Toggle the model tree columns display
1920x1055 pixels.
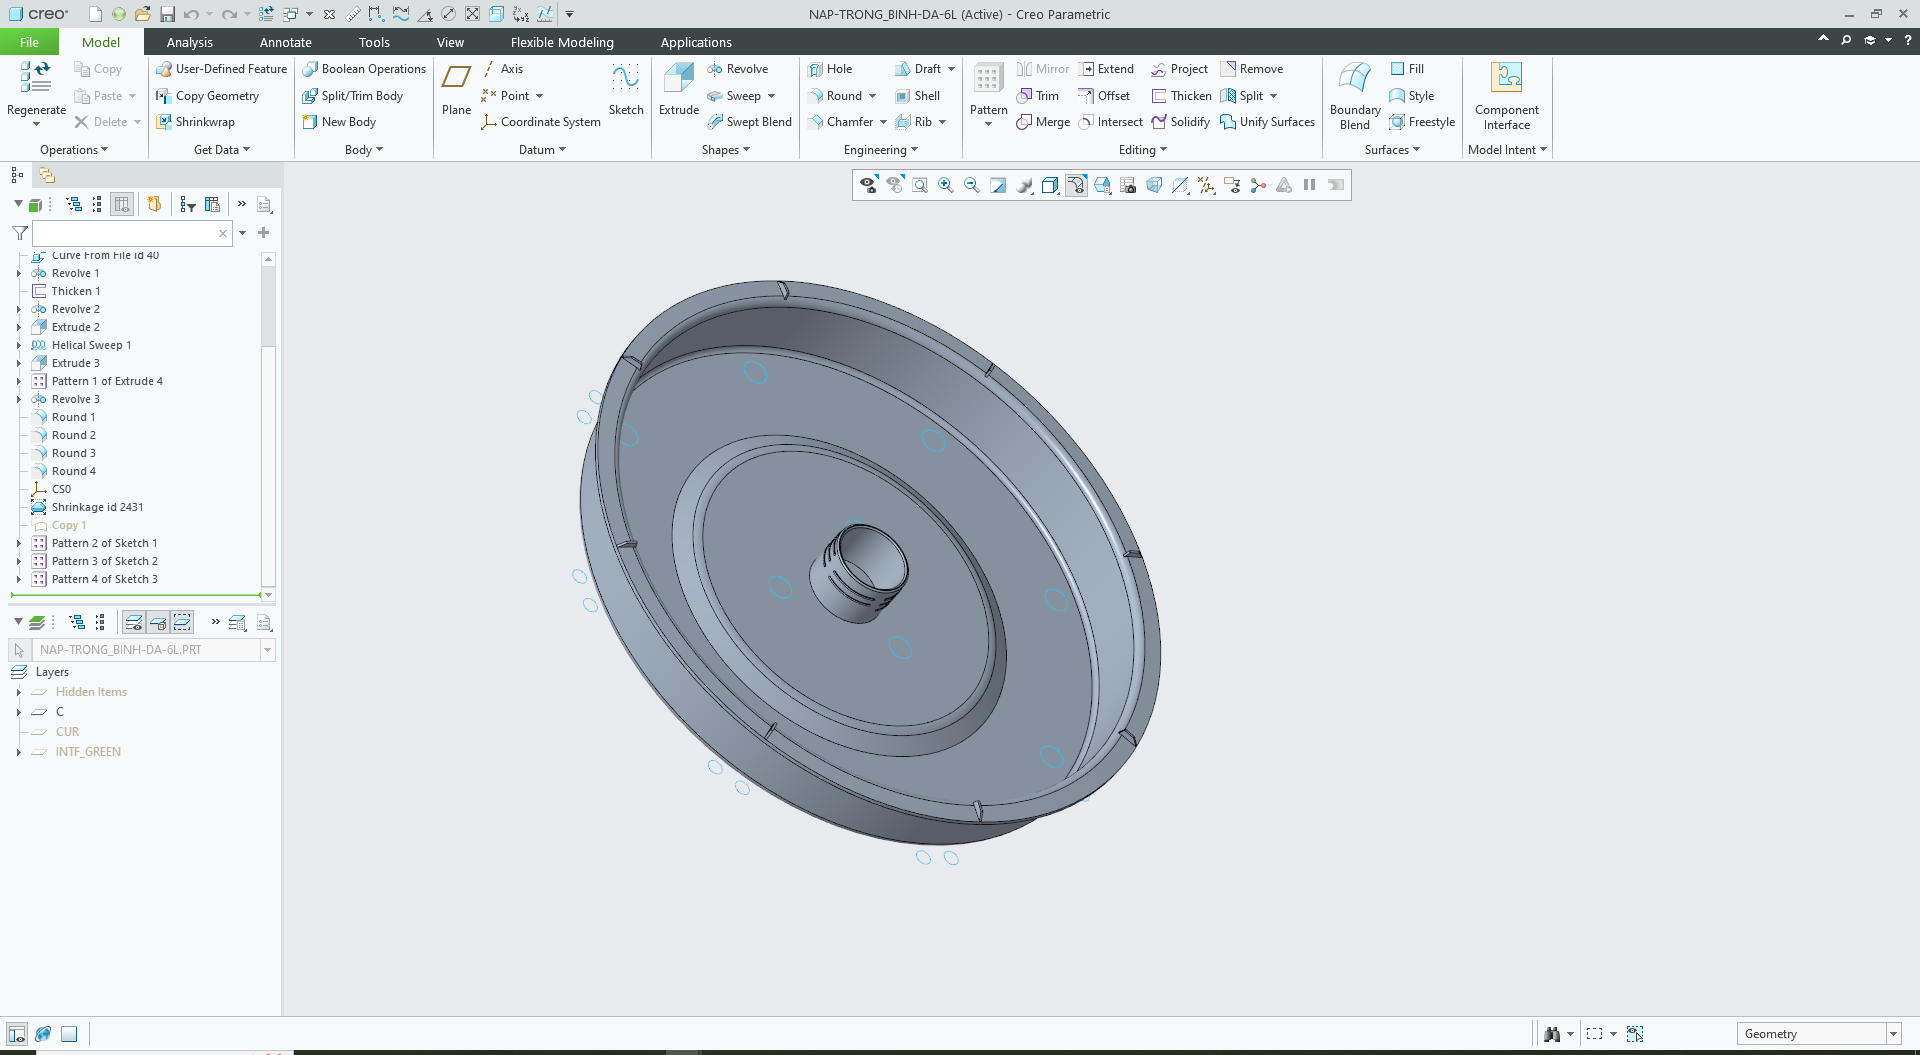pos(122,204)
